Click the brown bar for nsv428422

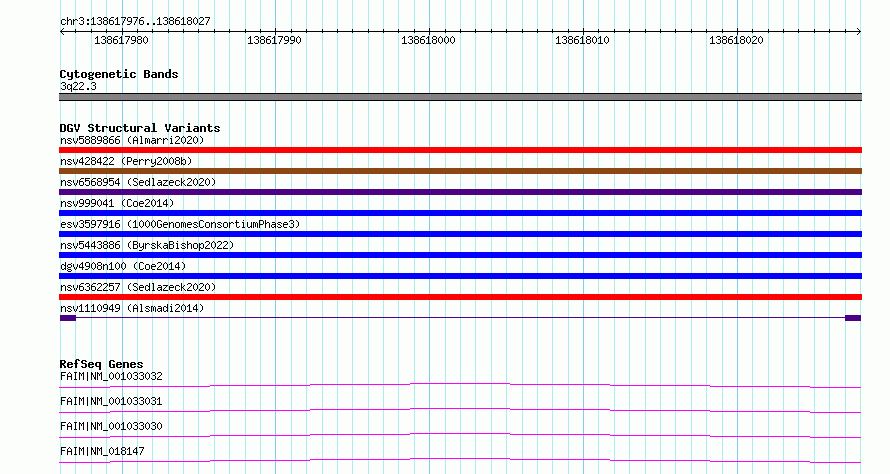tap(460, 171)
